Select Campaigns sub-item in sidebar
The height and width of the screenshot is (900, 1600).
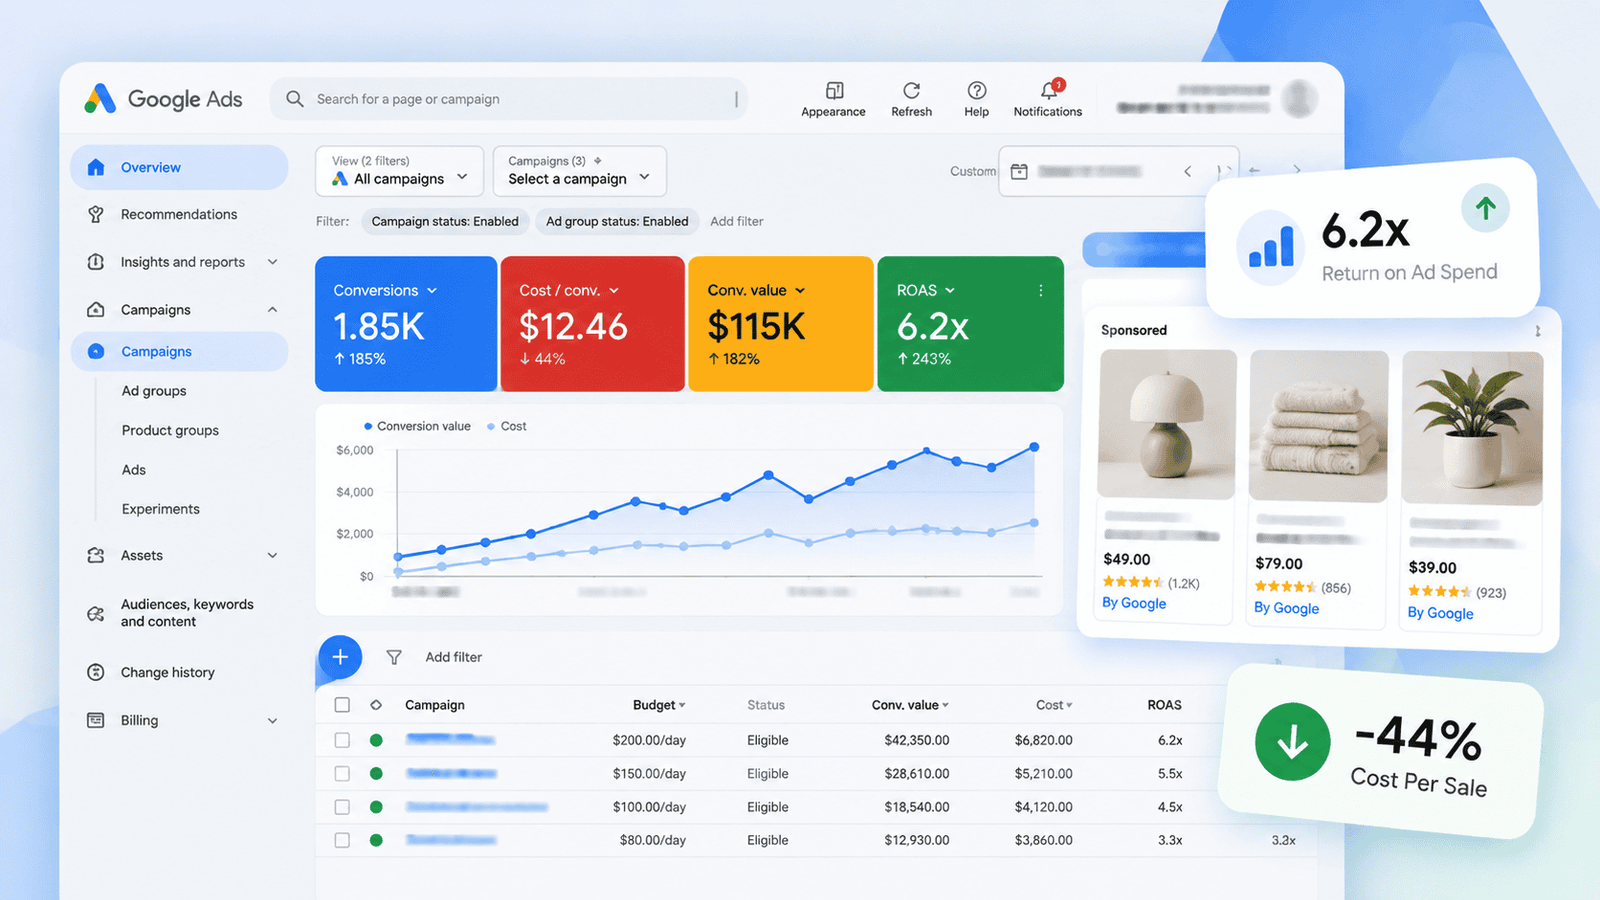pyautogui.click(x=179, y=351)
